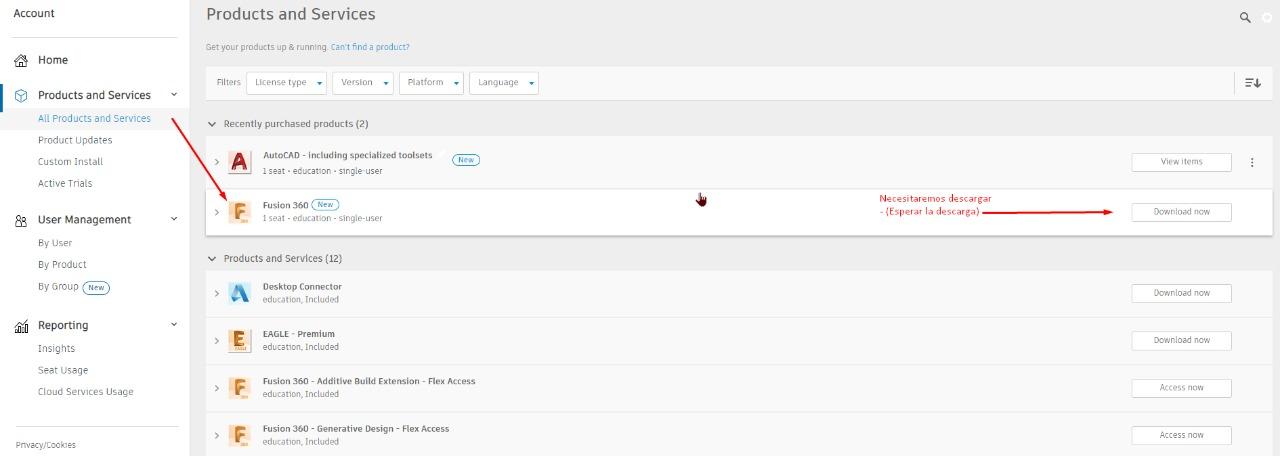Screen dimensions: 1280x456
Task: Expand the AutoCAD product row
Action: click(217, 162)
